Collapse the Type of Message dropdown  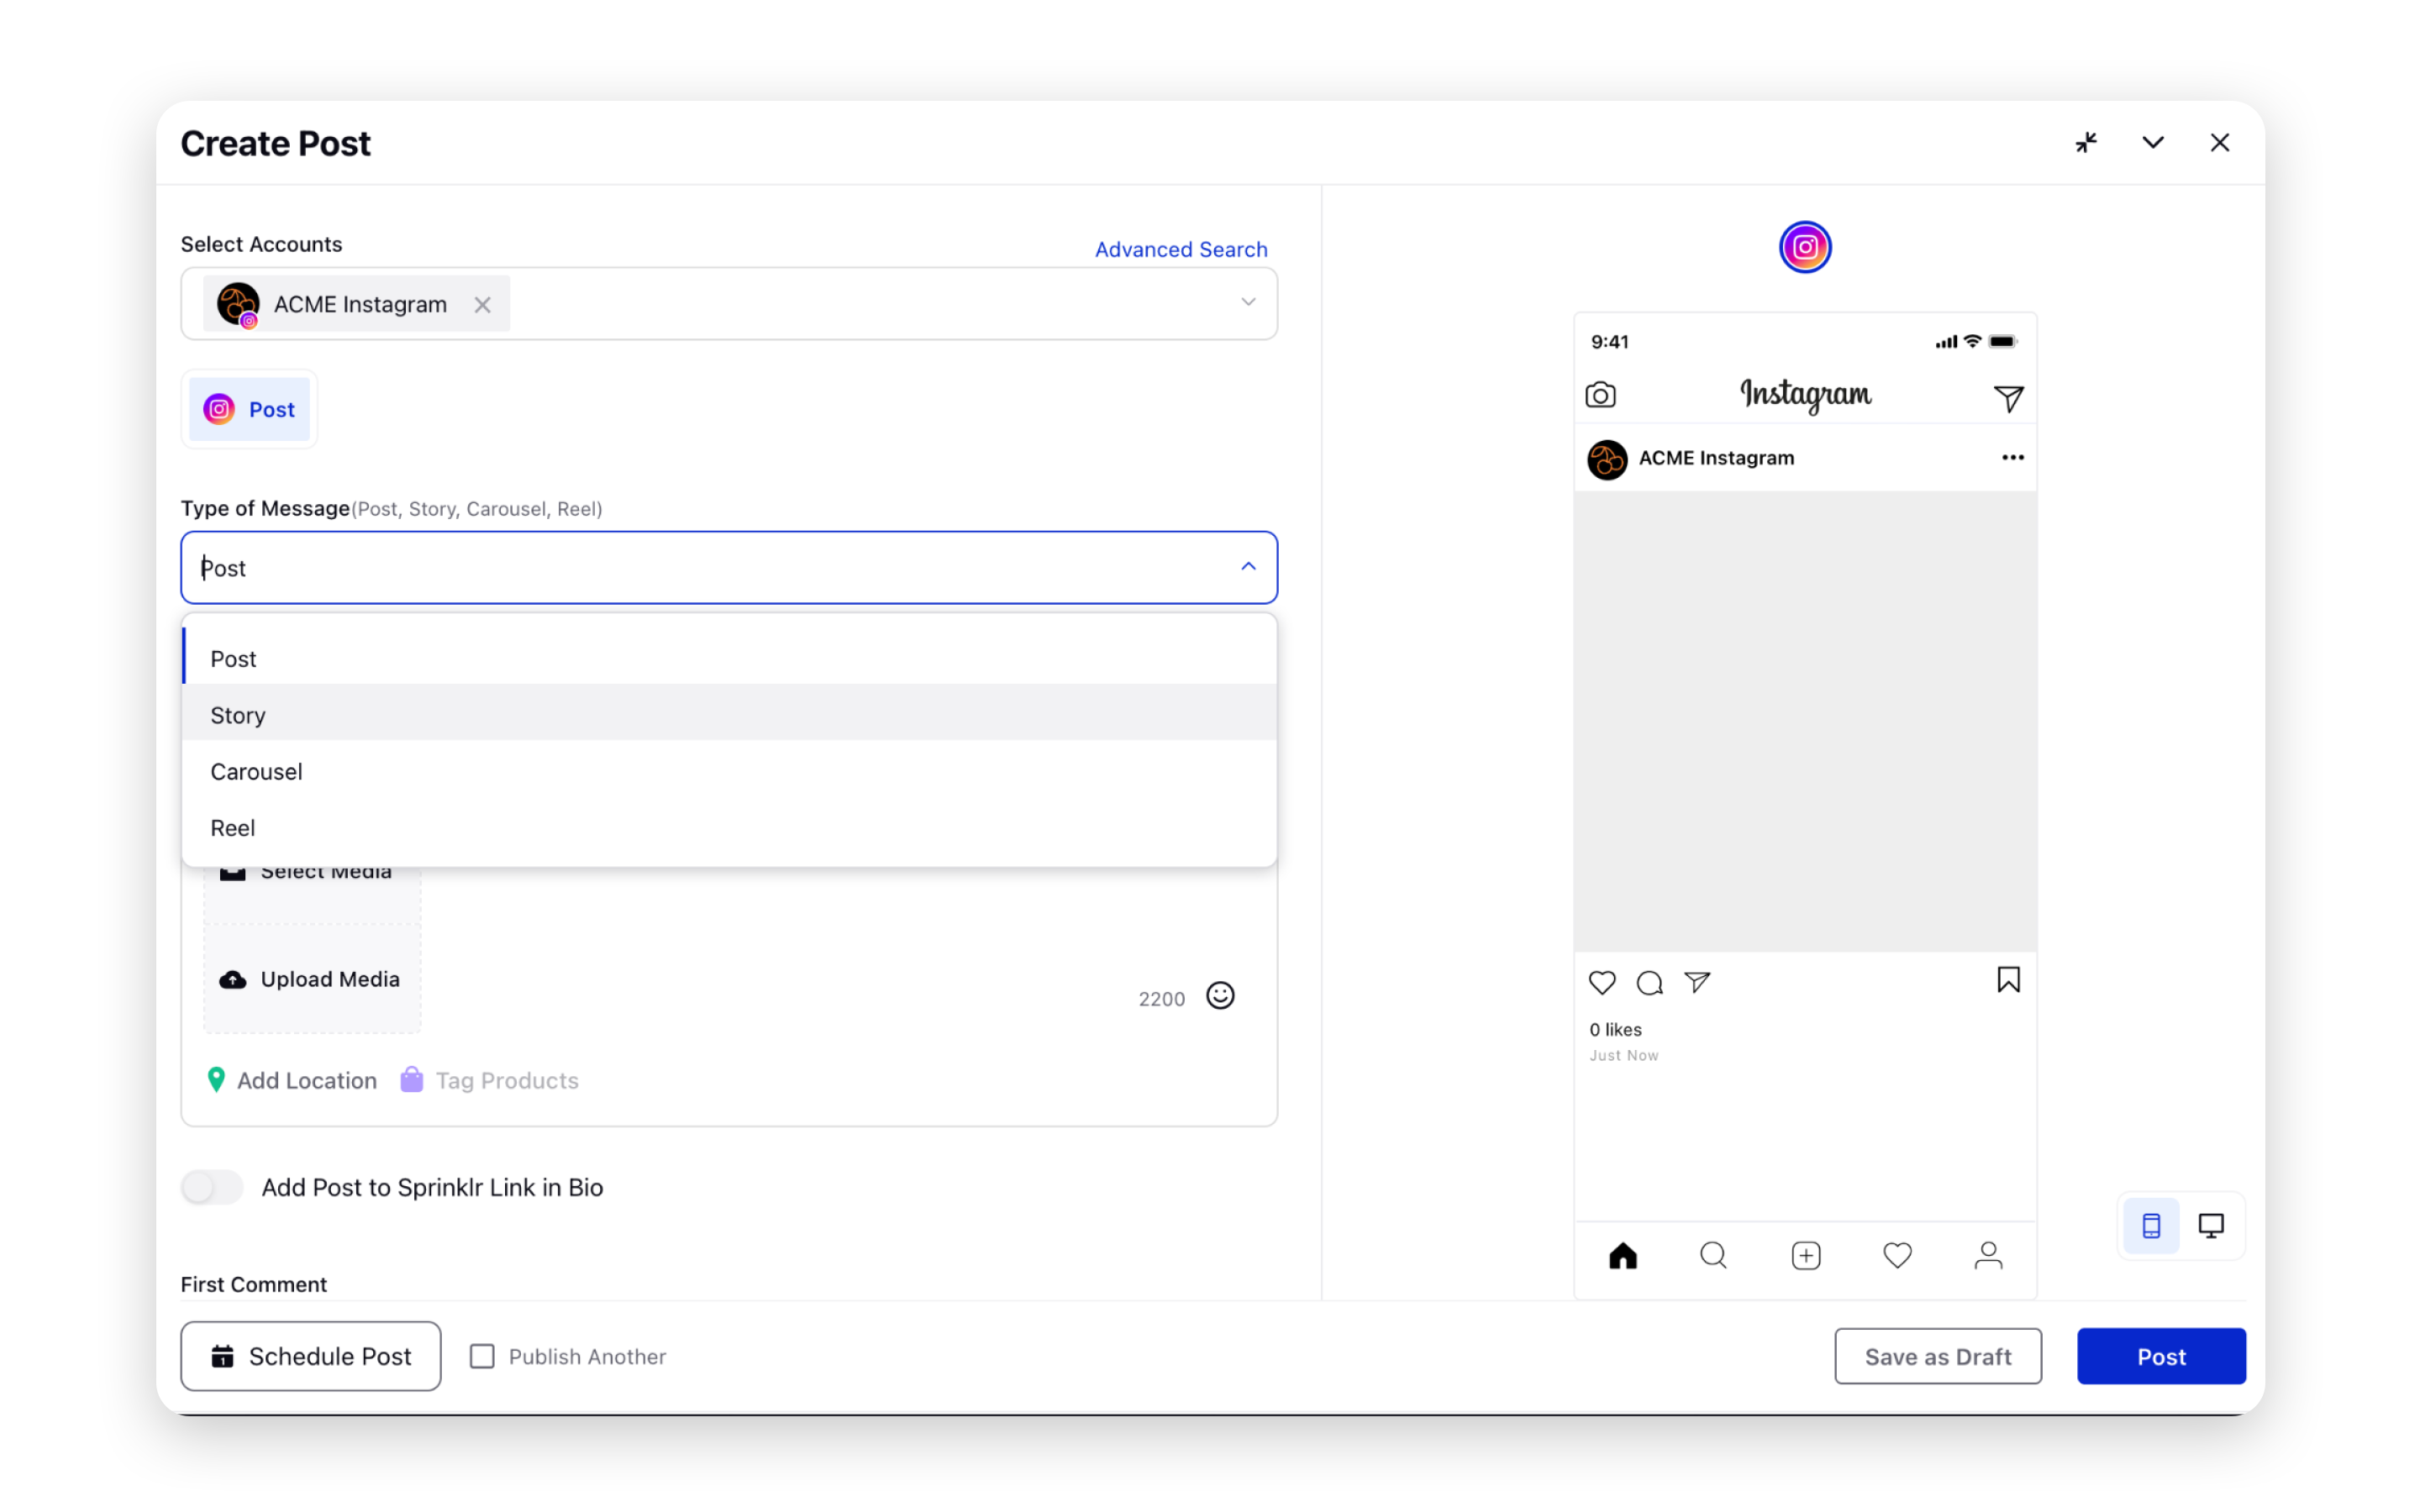1247,567
